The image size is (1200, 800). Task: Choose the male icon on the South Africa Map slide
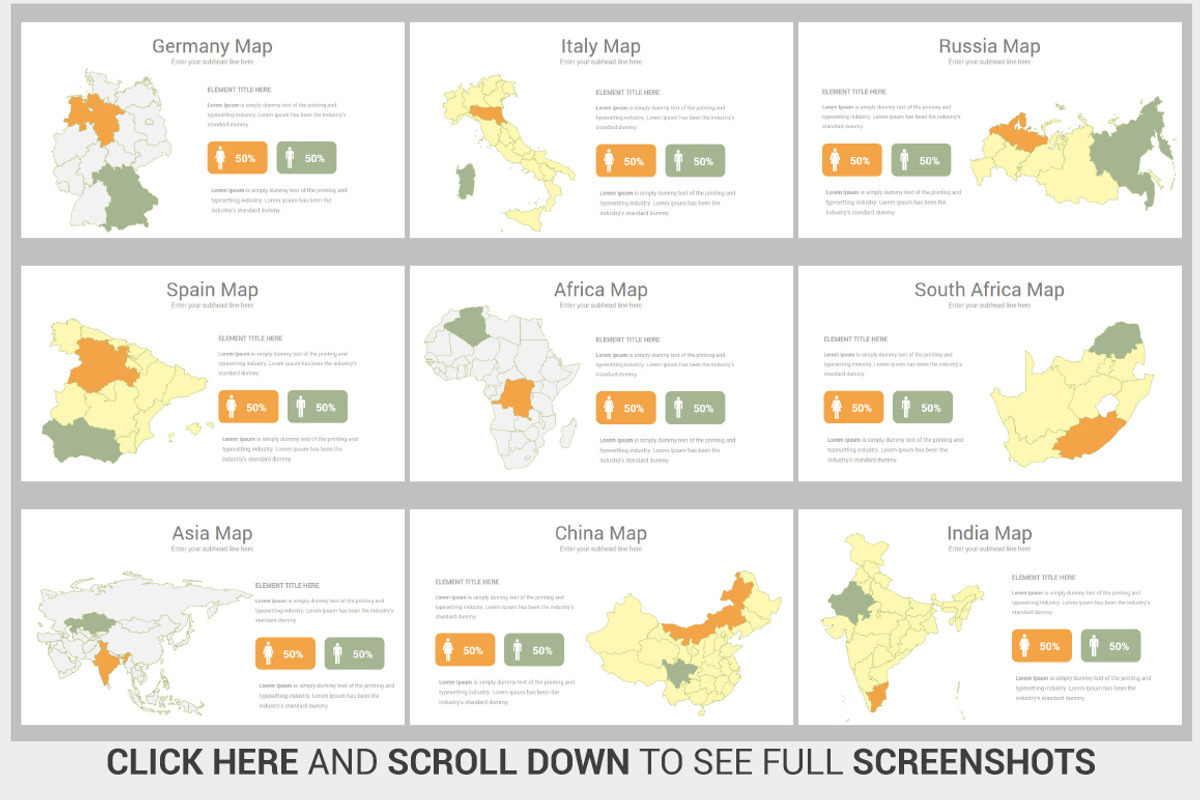(906, 407)
